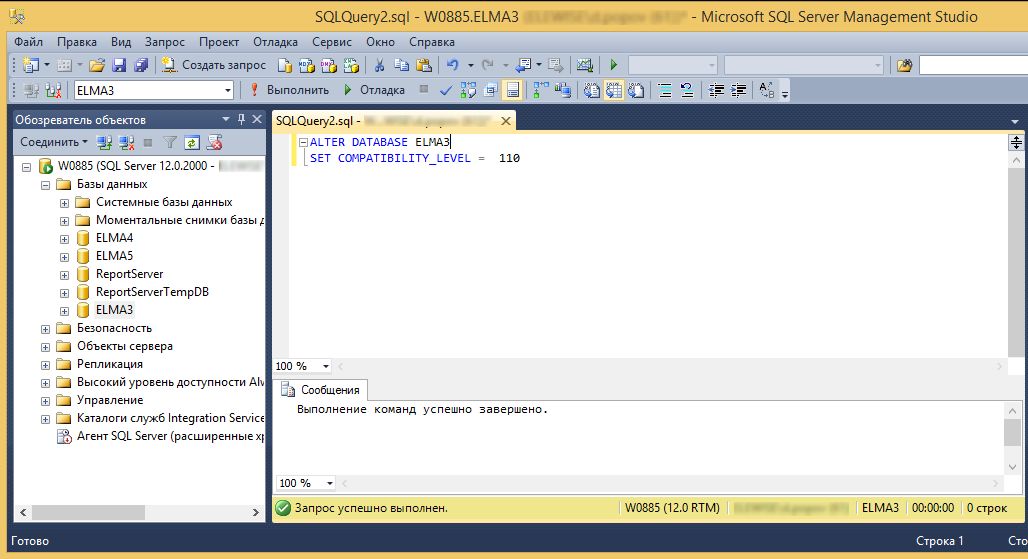Select the ReportServerTempDB database
The width and height of the screenshot is (1028, 559).
[x=152, y=292]
